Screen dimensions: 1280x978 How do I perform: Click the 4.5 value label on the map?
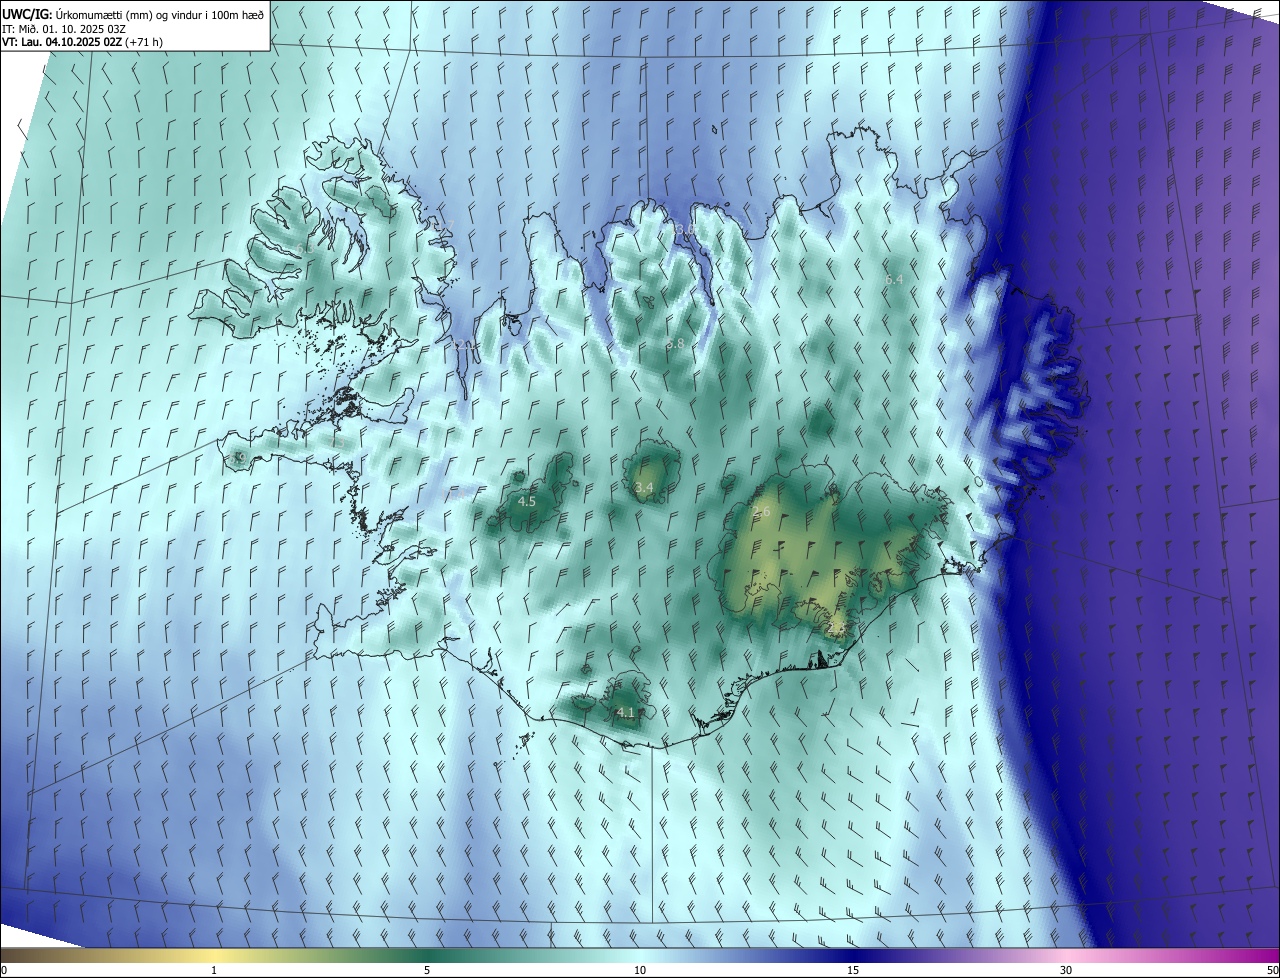pyautogui.click(x=527, y=501)
